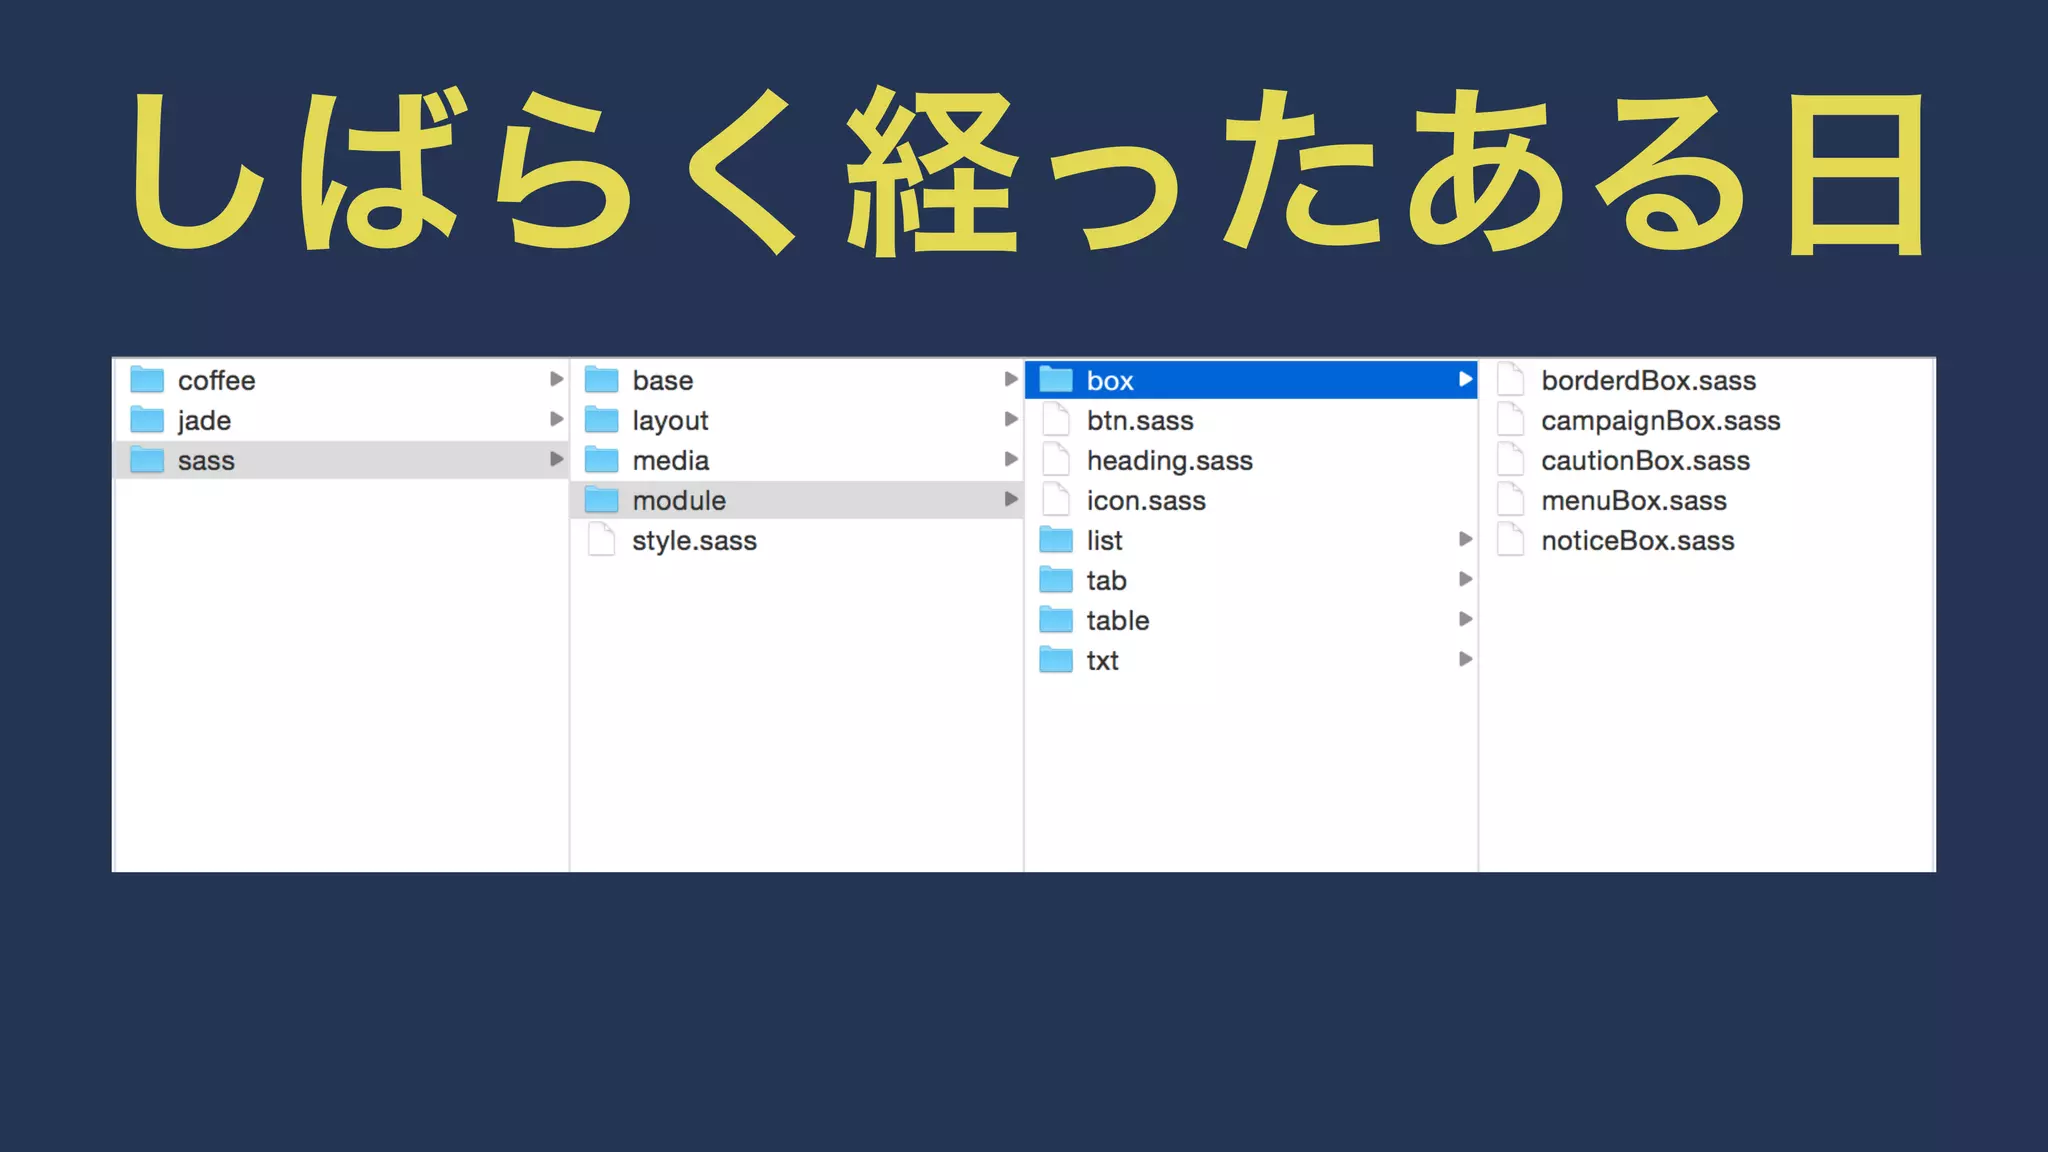The width and height of the screenshot is (2048, 1152).
Task: Select the 'campaignBox.sass' file name
Action: point(1660,421)
